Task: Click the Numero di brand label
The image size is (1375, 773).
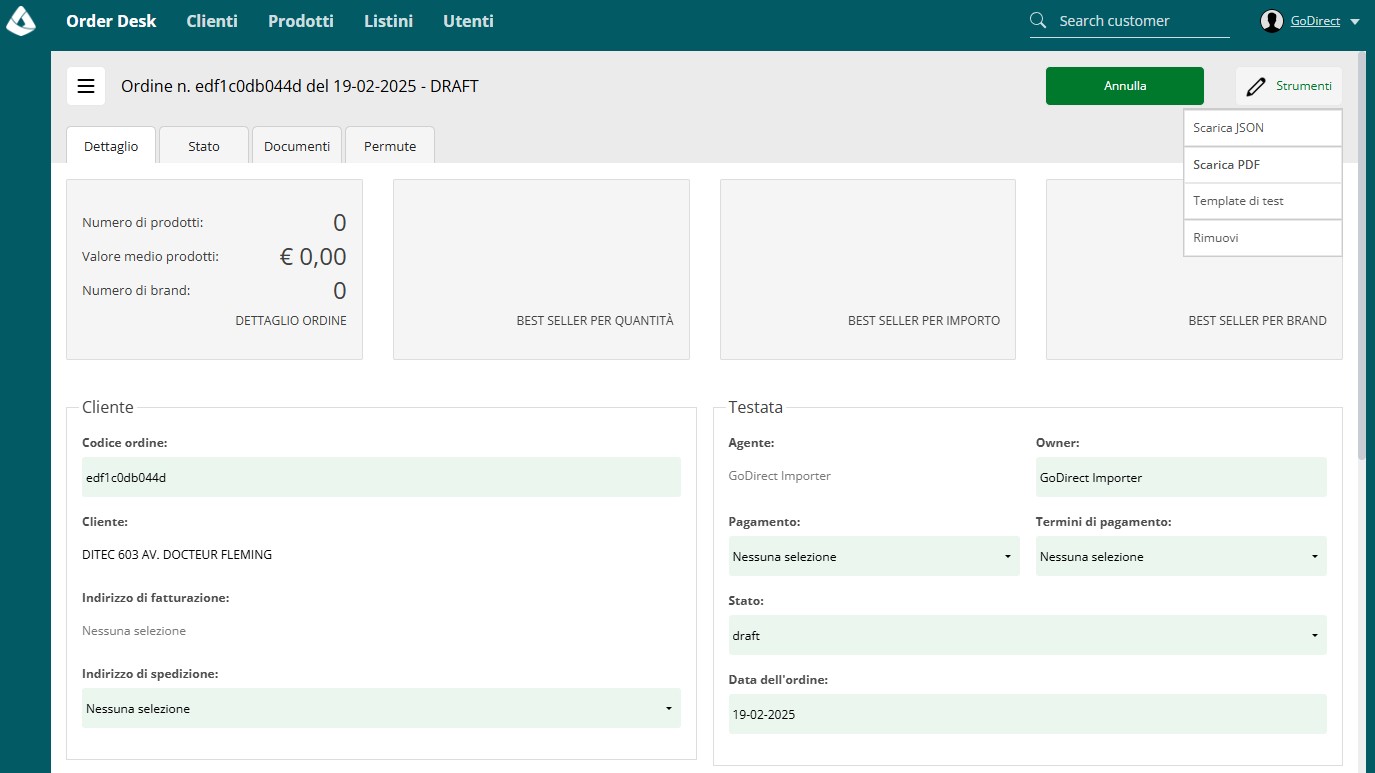Action: 136,291
